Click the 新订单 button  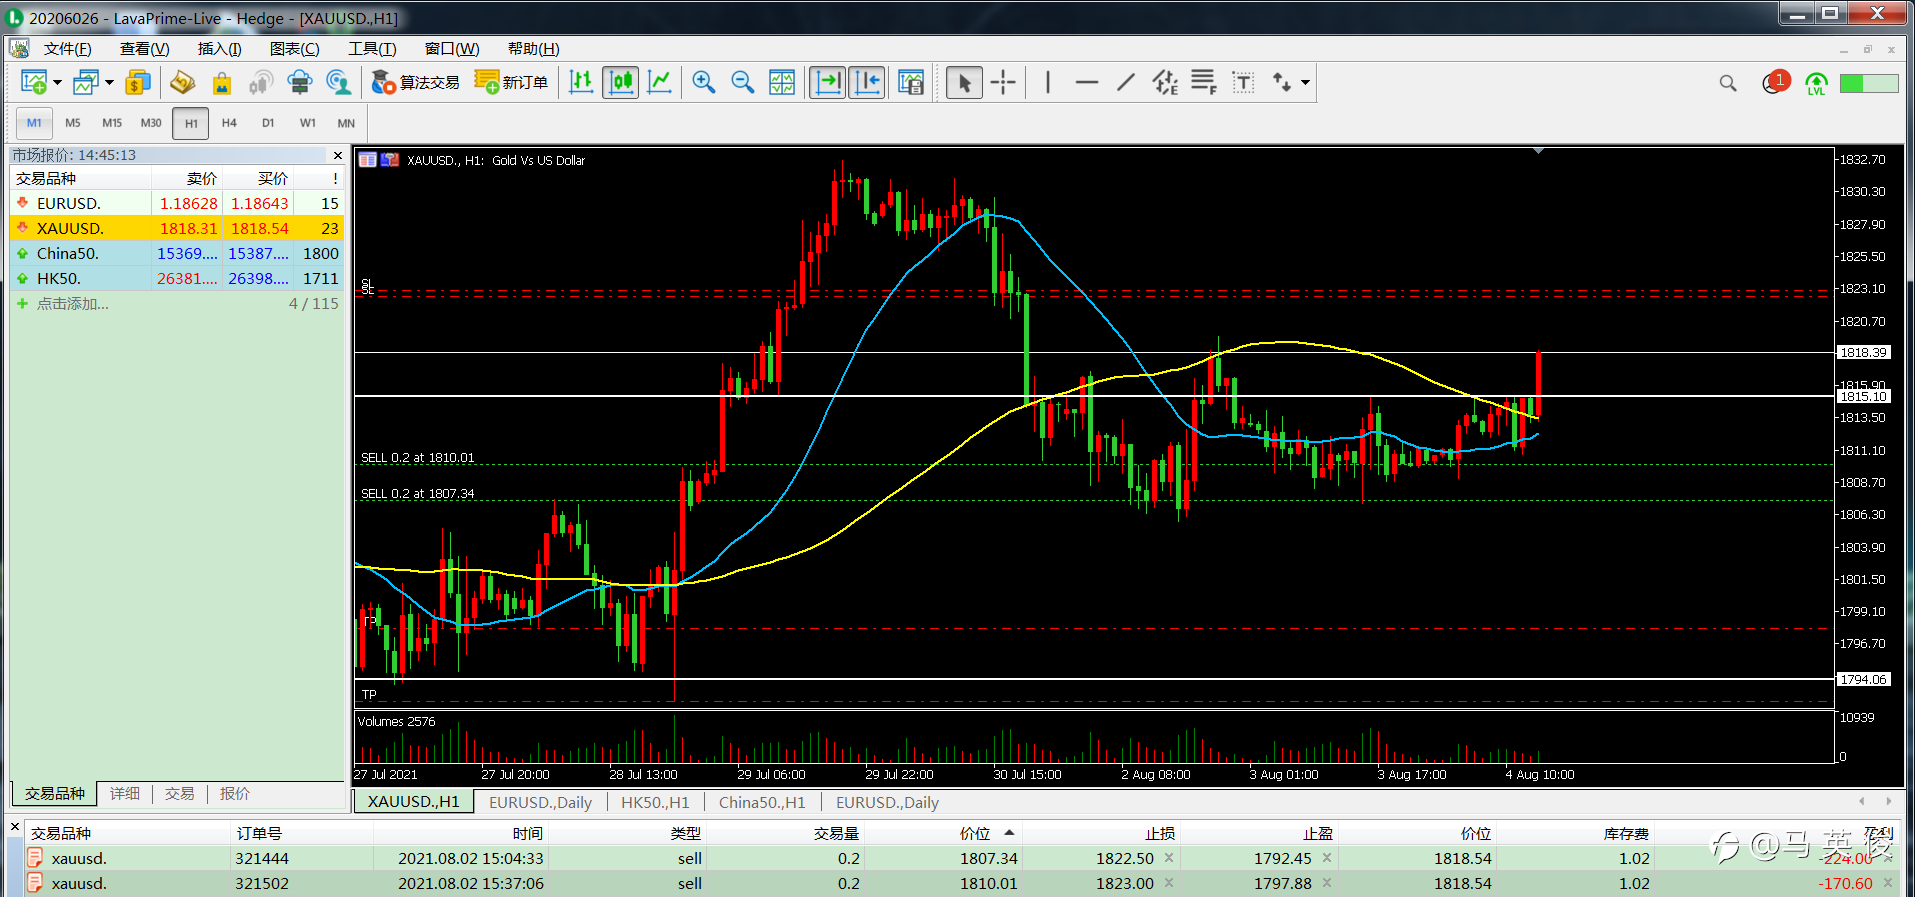[511, 83]
